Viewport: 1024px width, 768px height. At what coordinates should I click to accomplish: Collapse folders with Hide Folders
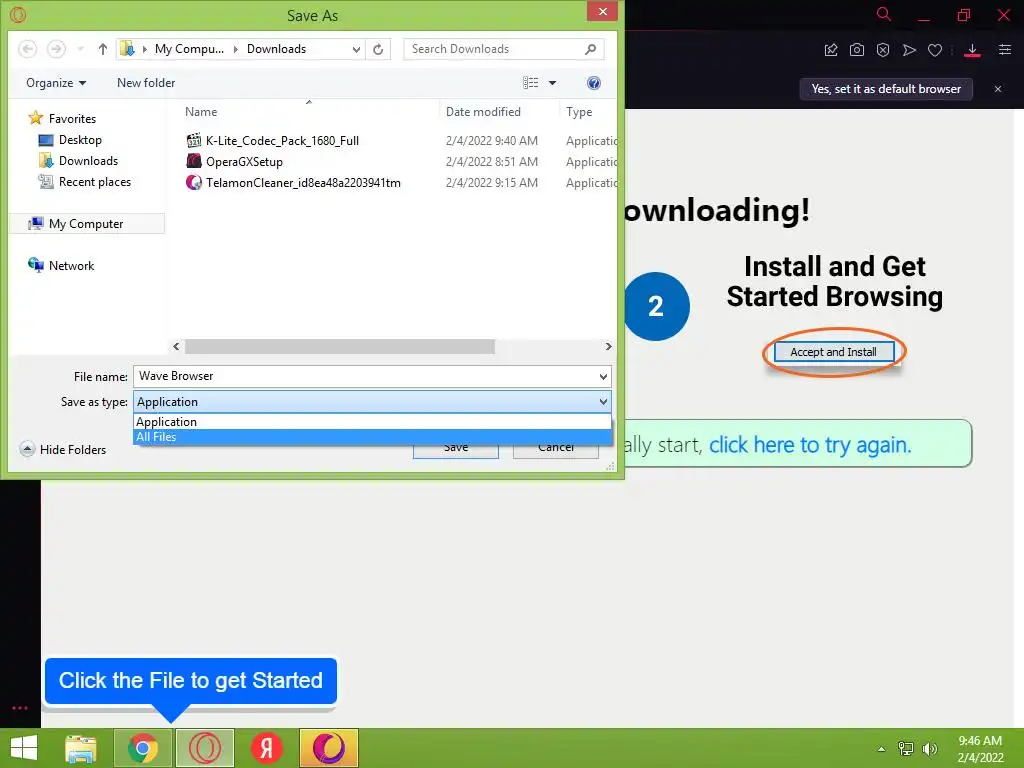tap(63, 449)
